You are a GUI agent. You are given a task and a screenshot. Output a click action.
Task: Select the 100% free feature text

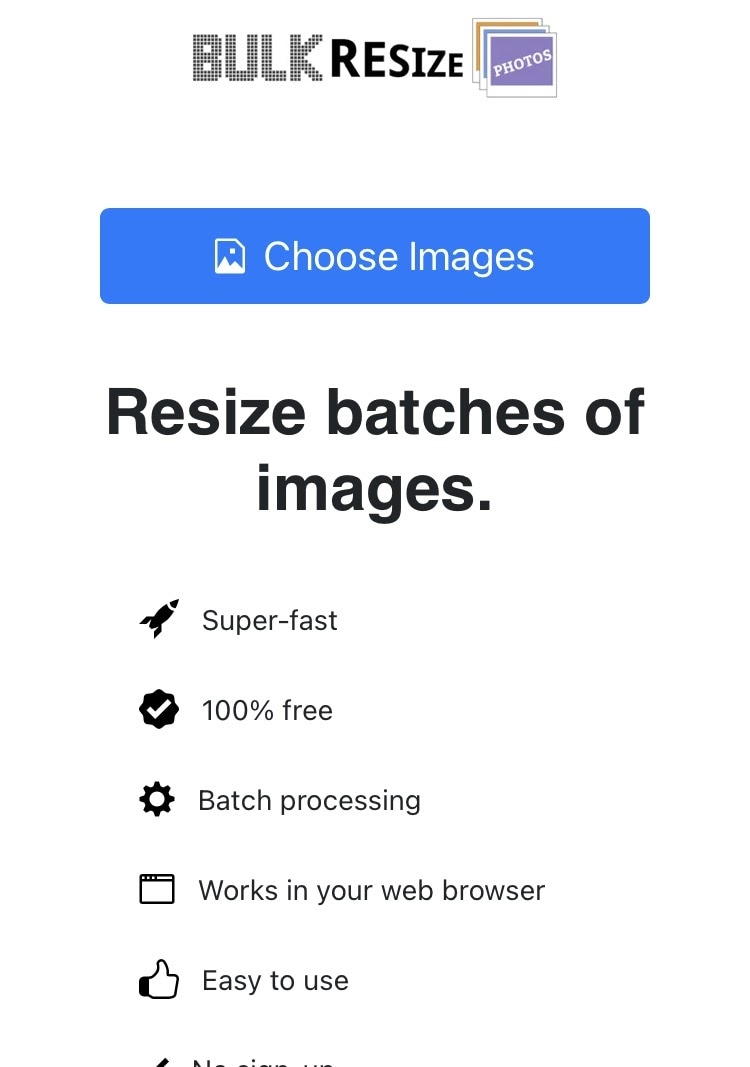(267, 711)
